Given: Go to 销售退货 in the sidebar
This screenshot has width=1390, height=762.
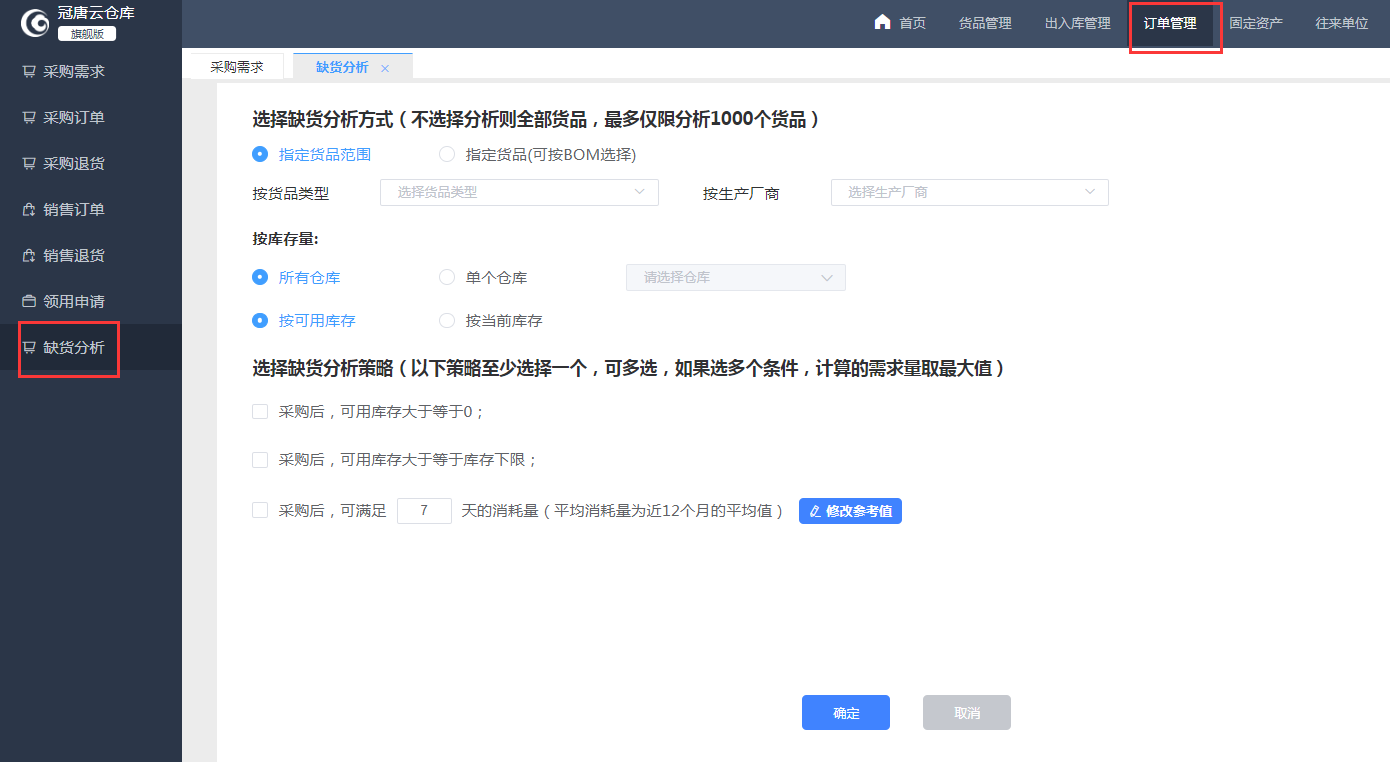Looking at the screenshot, I should pos(91,256).
